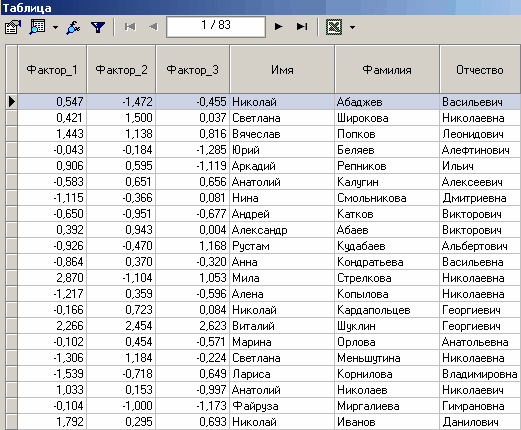
Task: Click the Фактор_2 column header
Action: [121, 69]
